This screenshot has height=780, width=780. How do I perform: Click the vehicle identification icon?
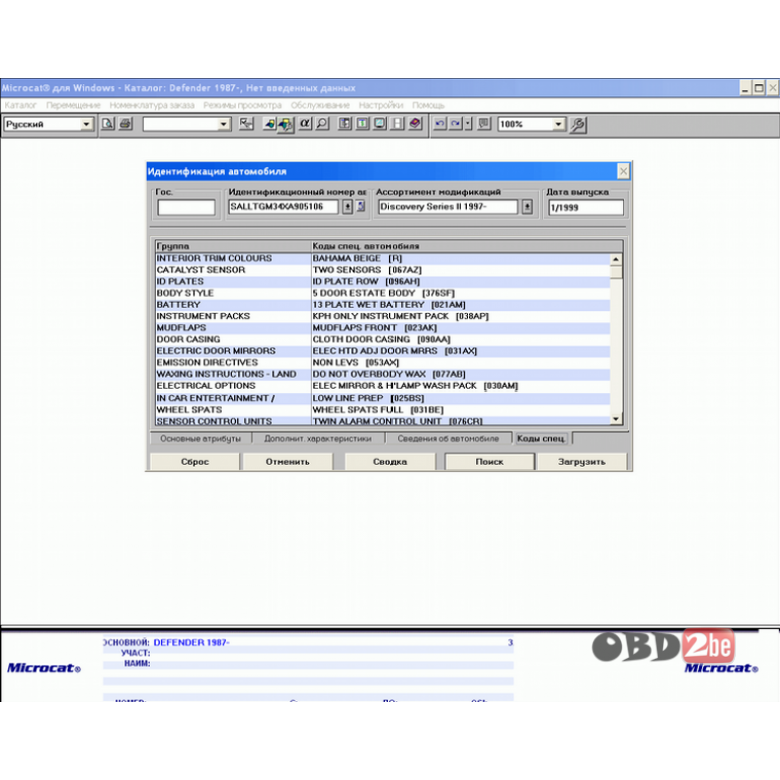pos(286,124)
